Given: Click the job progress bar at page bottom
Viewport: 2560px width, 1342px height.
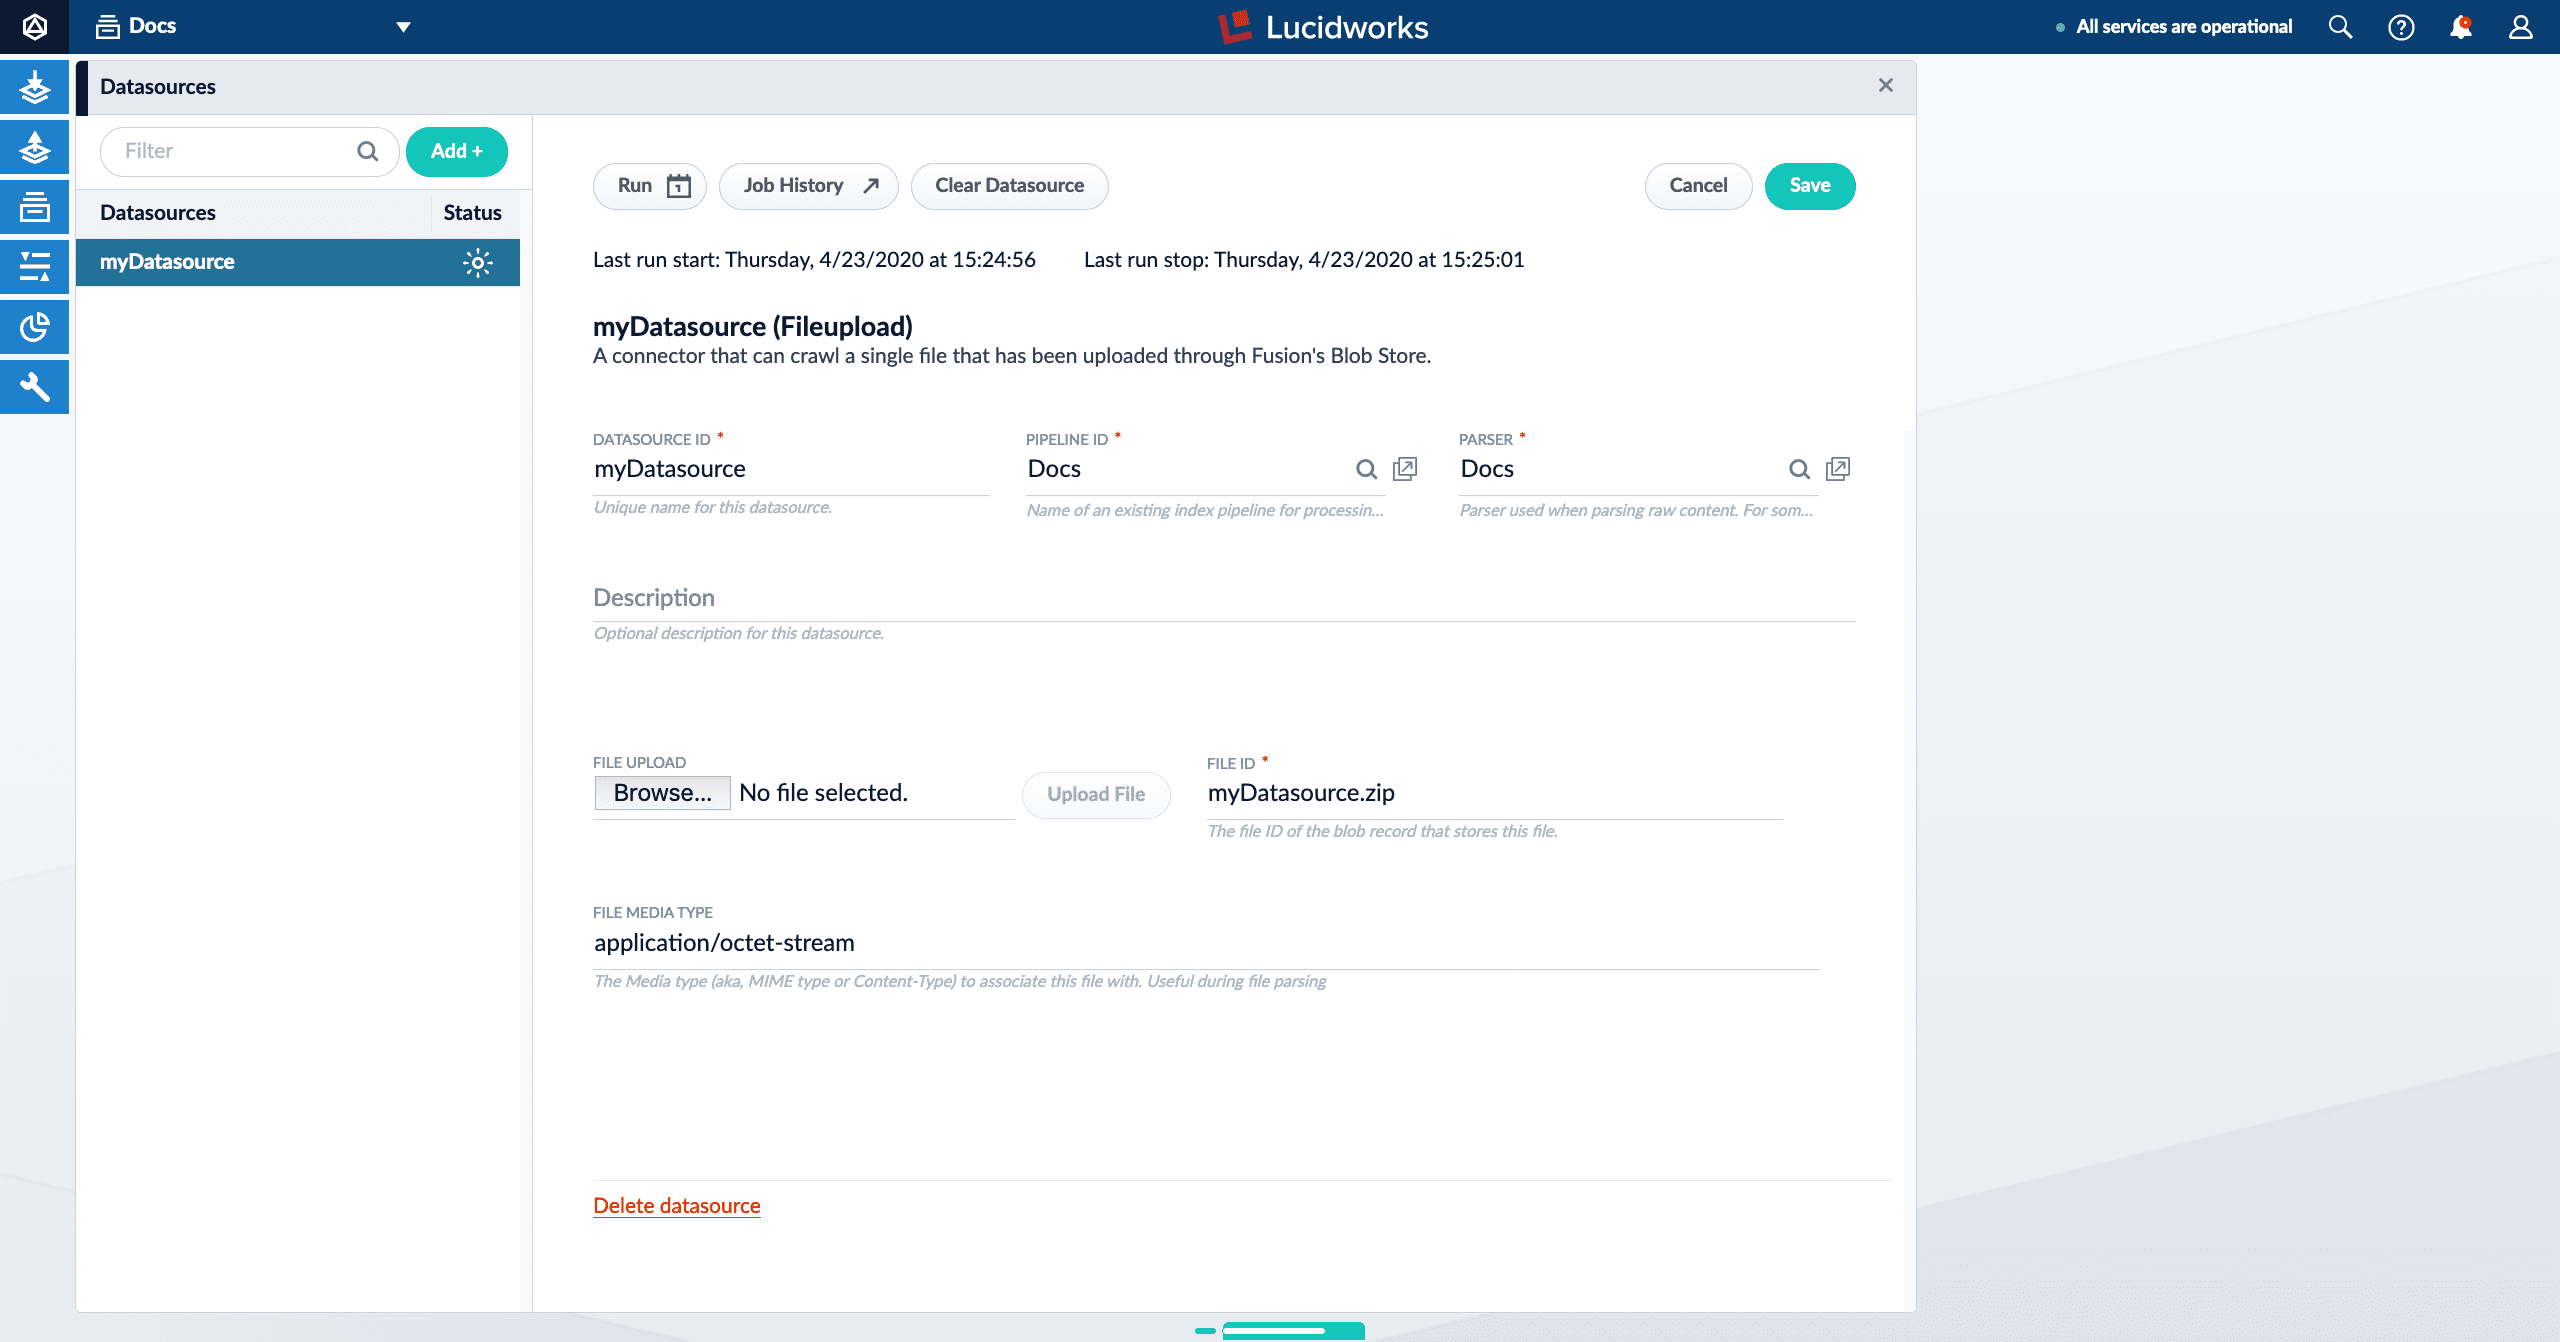Looking at the screenshot, I should pyautogui.click(x=1290, y=1333).
